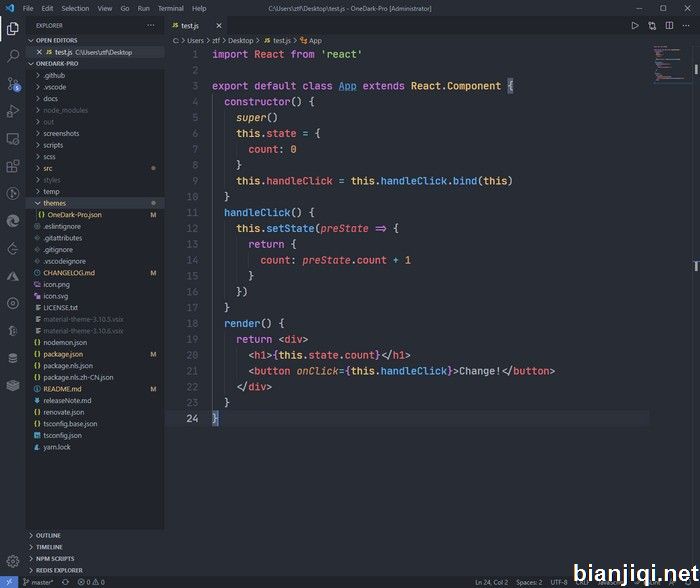Viewport: 700px width, 588px height.
Task: Expand the docs folder
Action: pos(95,99)
